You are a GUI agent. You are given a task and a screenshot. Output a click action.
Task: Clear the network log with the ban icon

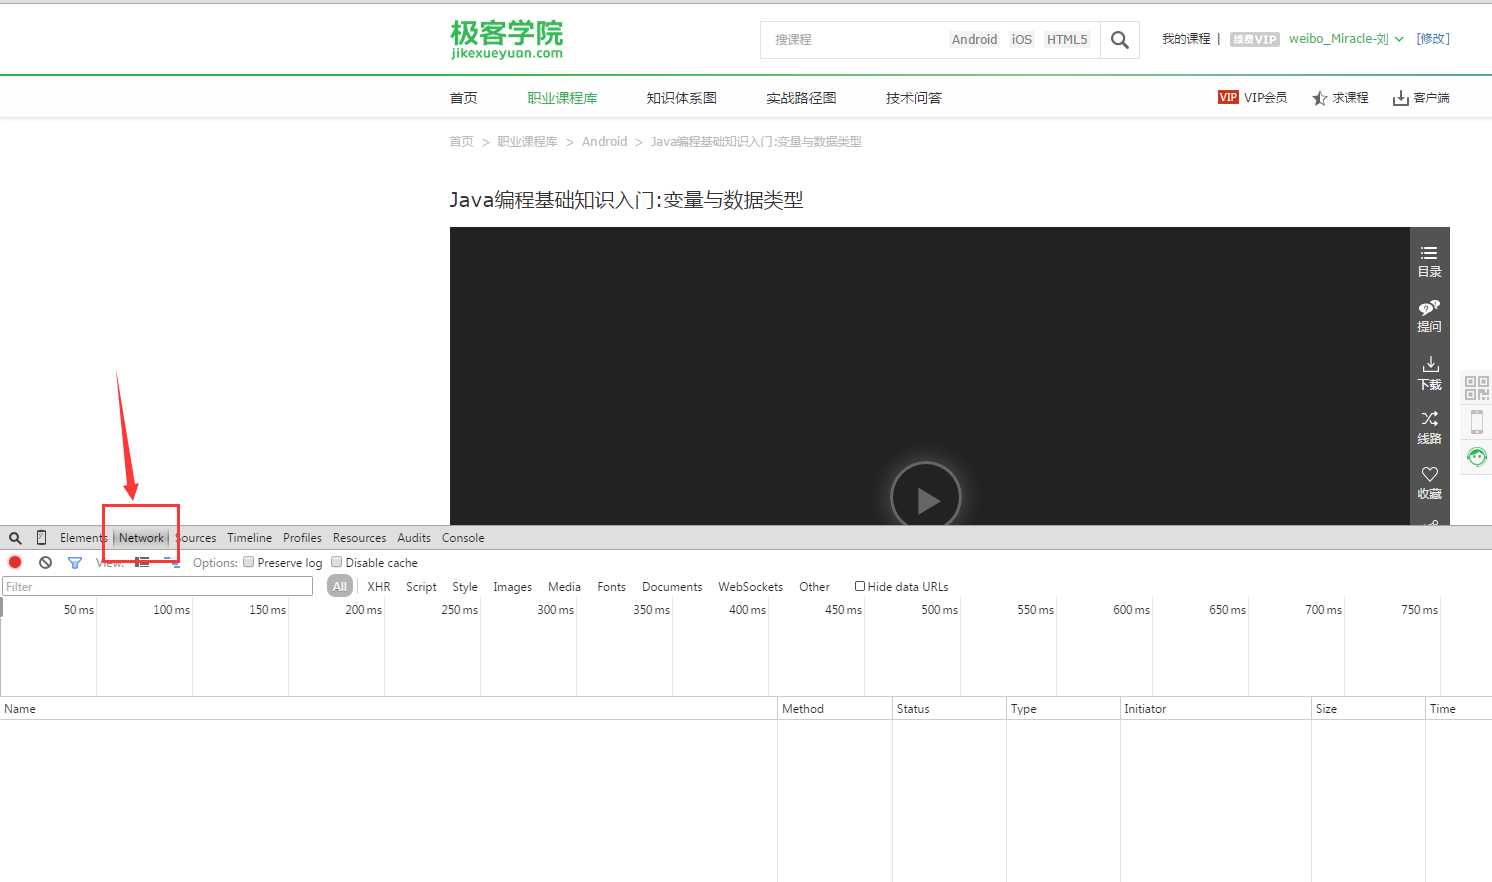(x=45, y=563)
